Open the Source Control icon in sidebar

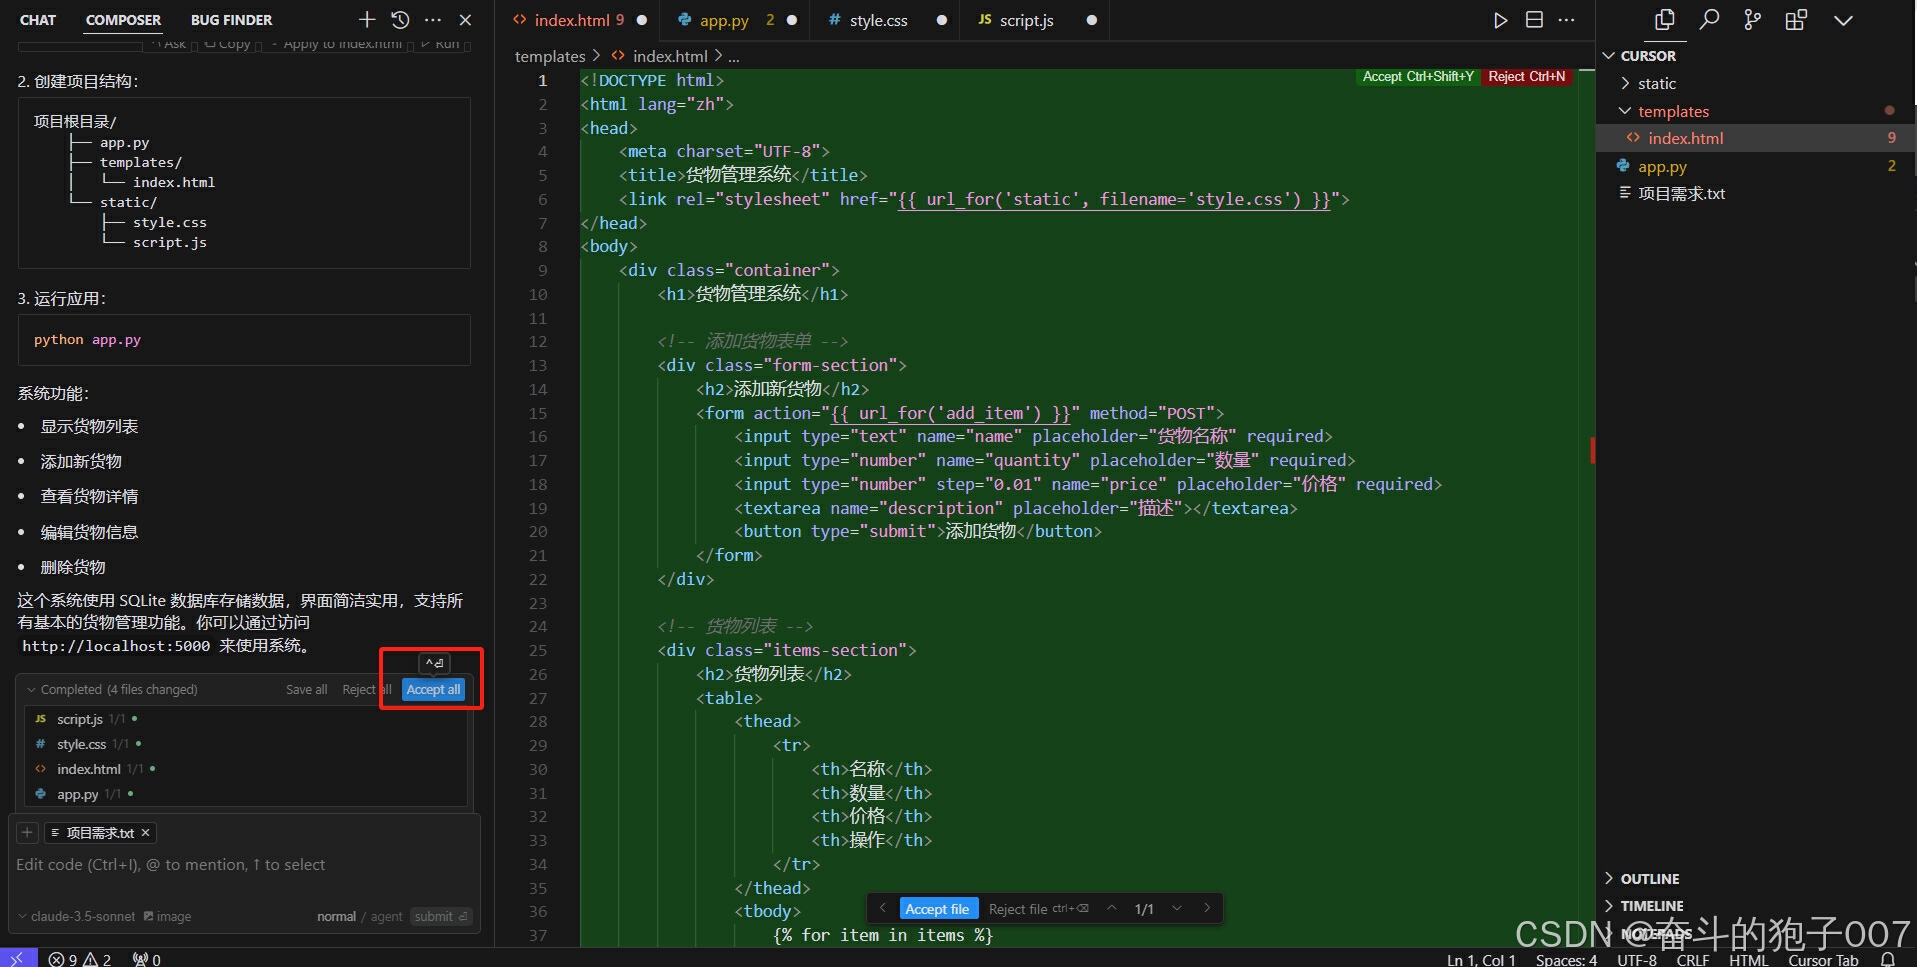click(x=1752, y=20)
